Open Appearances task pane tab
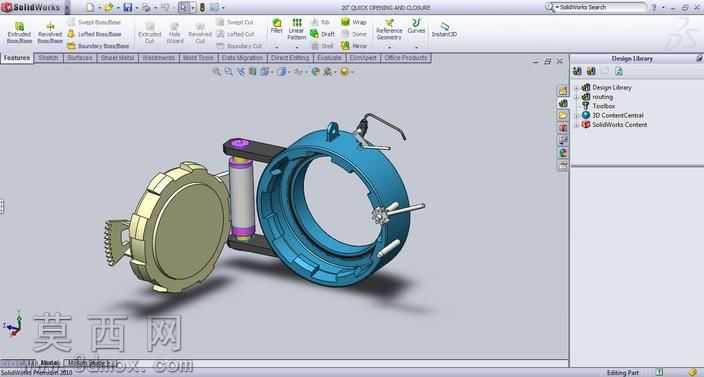This screenshot has width=704, height=377. (x=563, y=153)
